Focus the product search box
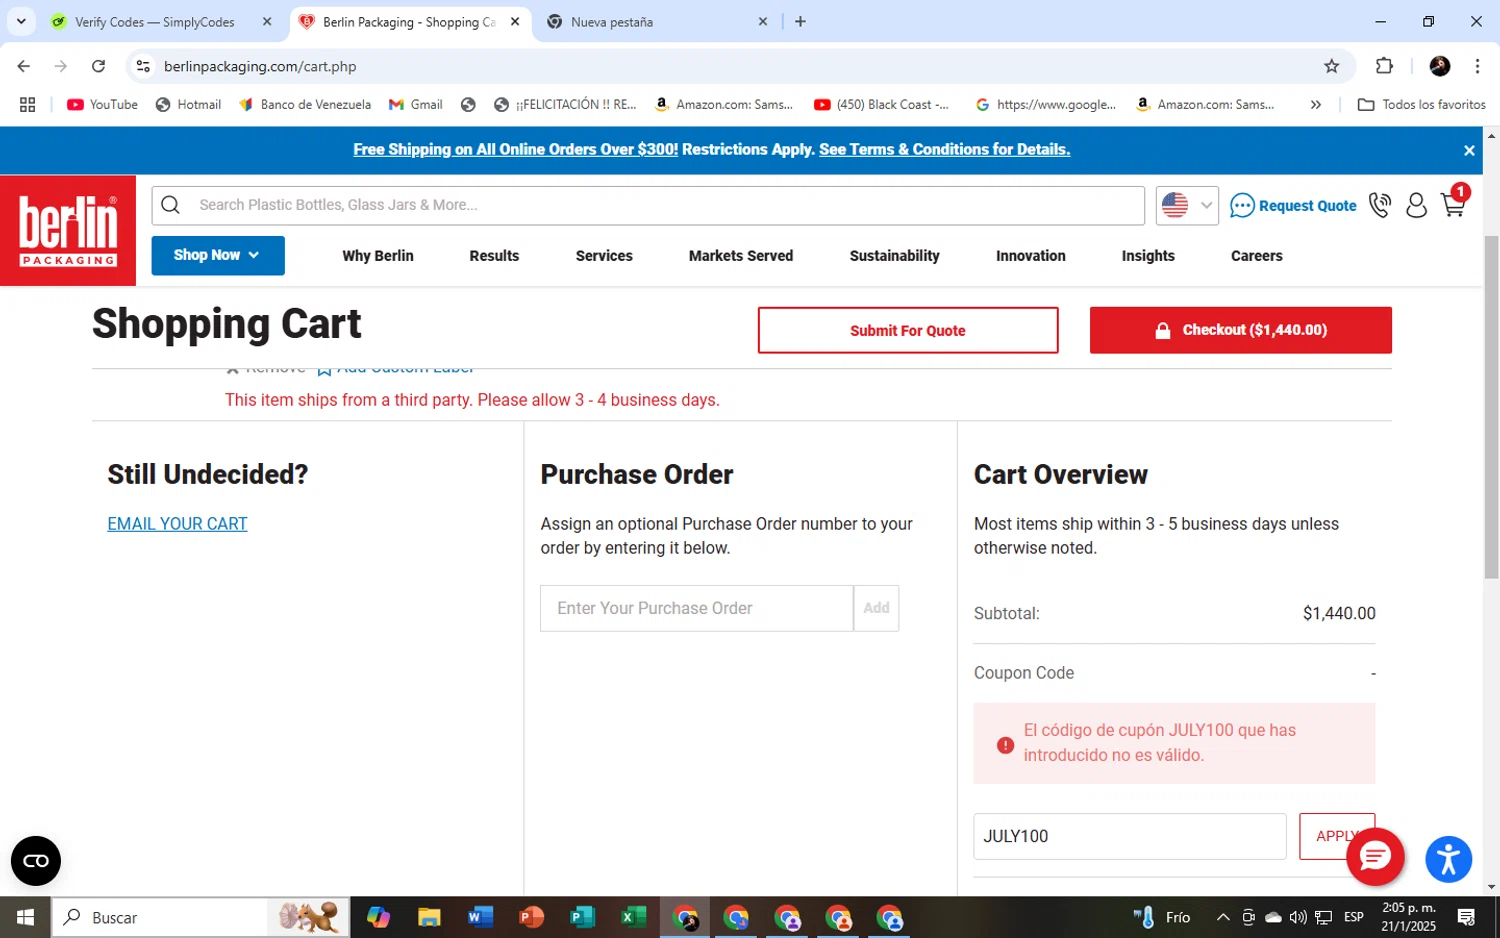The height and width of the screenshot is (938, 1500). pyautogui.click(x=648, y=205)
